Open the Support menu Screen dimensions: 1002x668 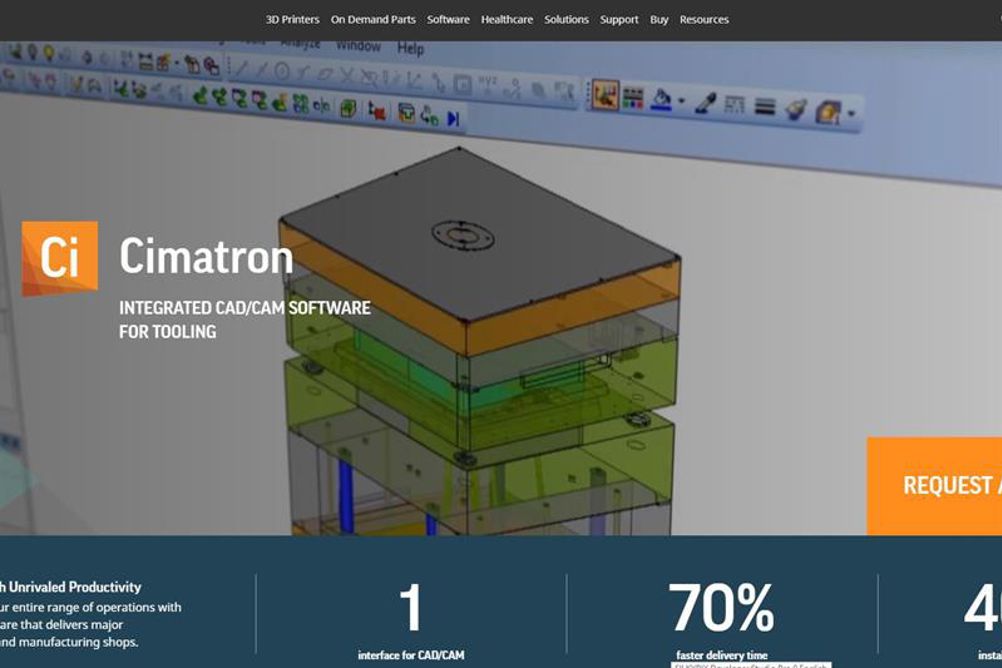619,20
